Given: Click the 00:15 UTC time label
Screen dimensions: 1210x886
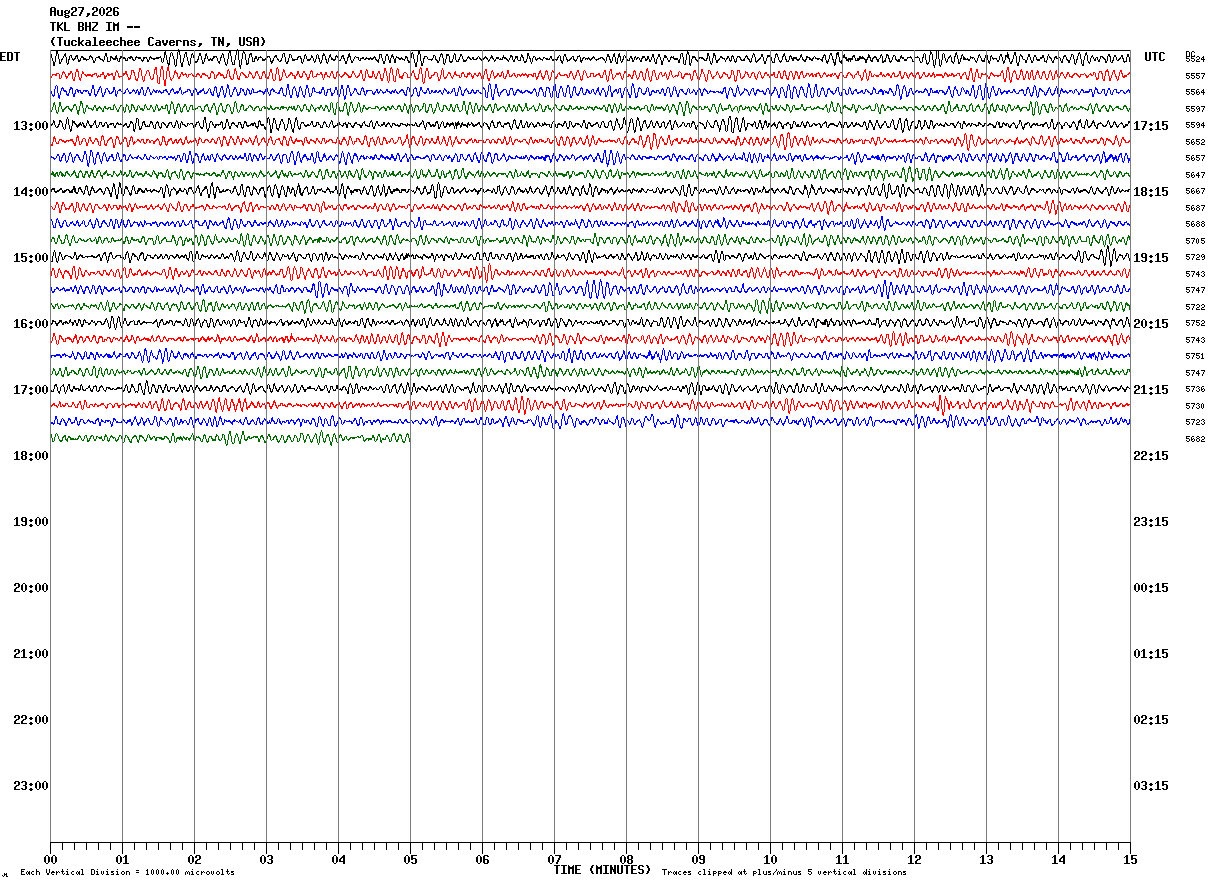Looking at the screenshot, I should pos(1151,587).
